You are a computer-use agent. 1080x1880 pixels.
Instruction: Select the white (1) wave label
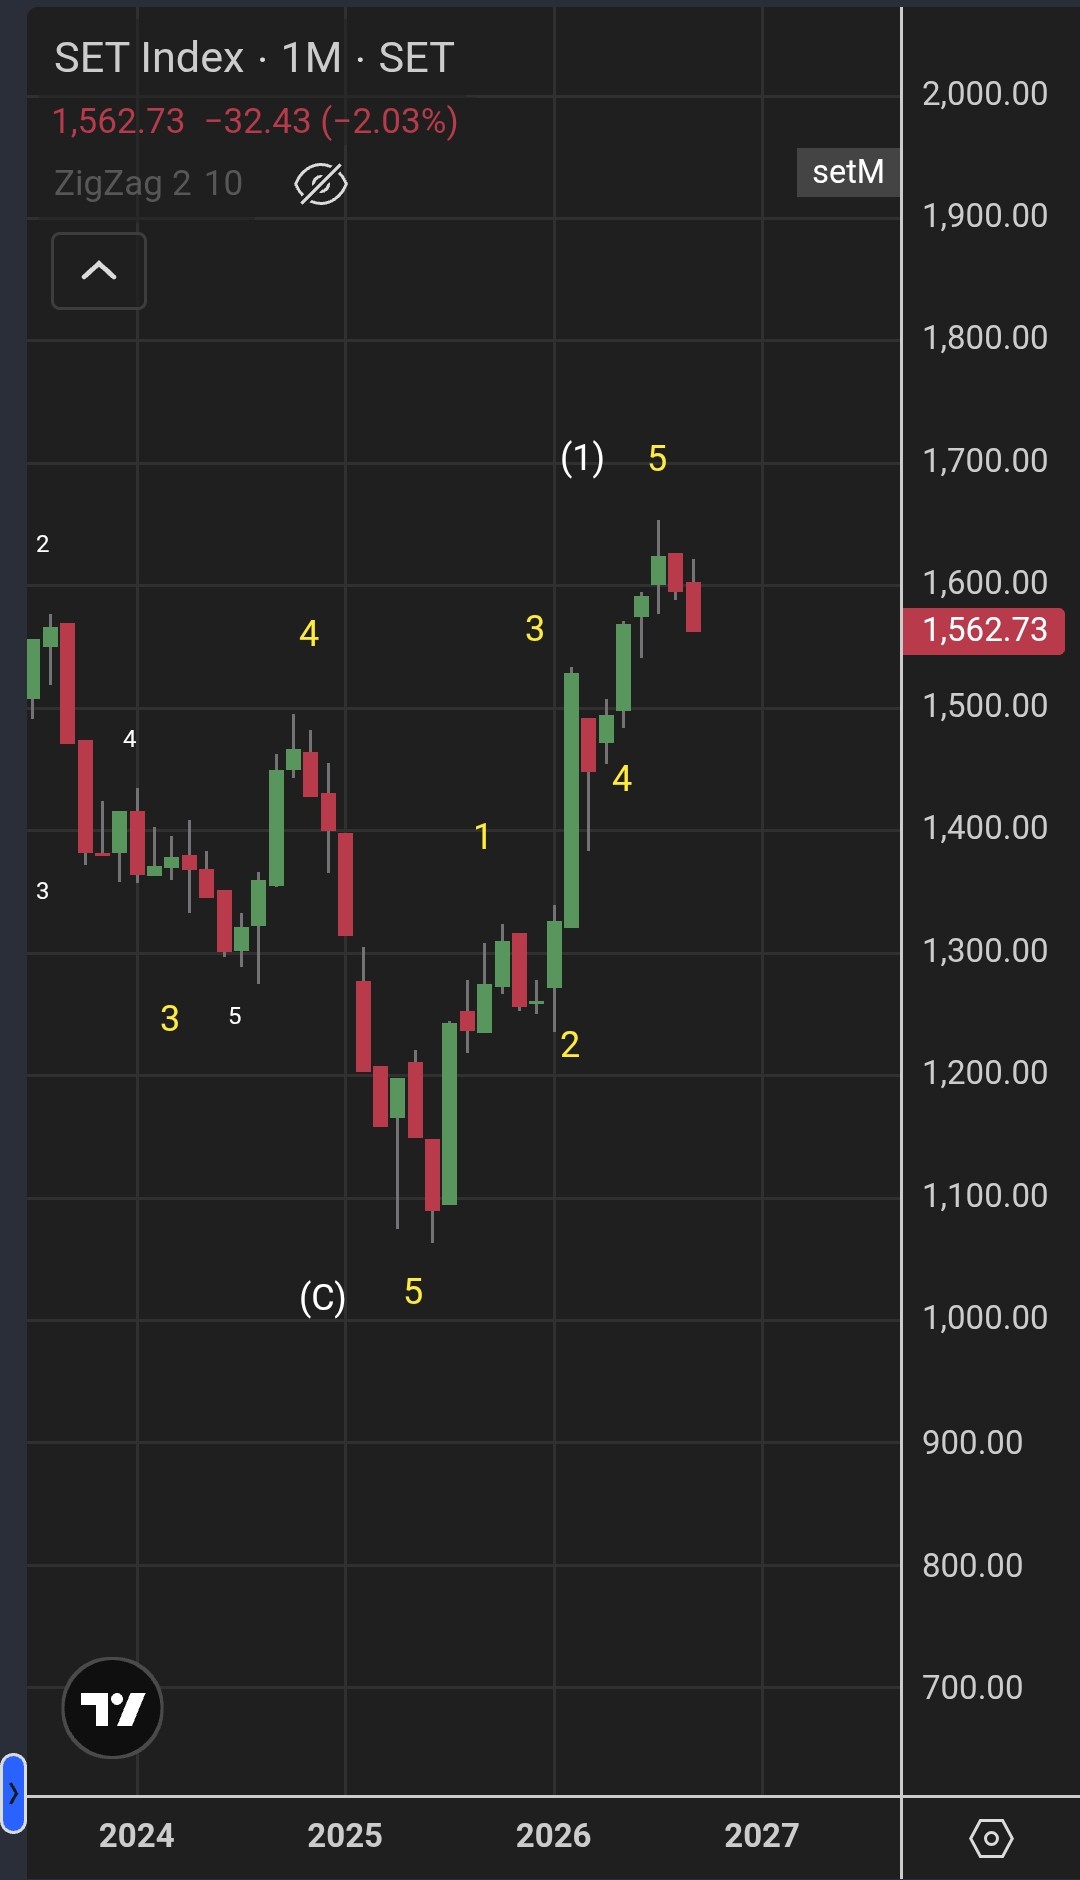tap(582, 458)
